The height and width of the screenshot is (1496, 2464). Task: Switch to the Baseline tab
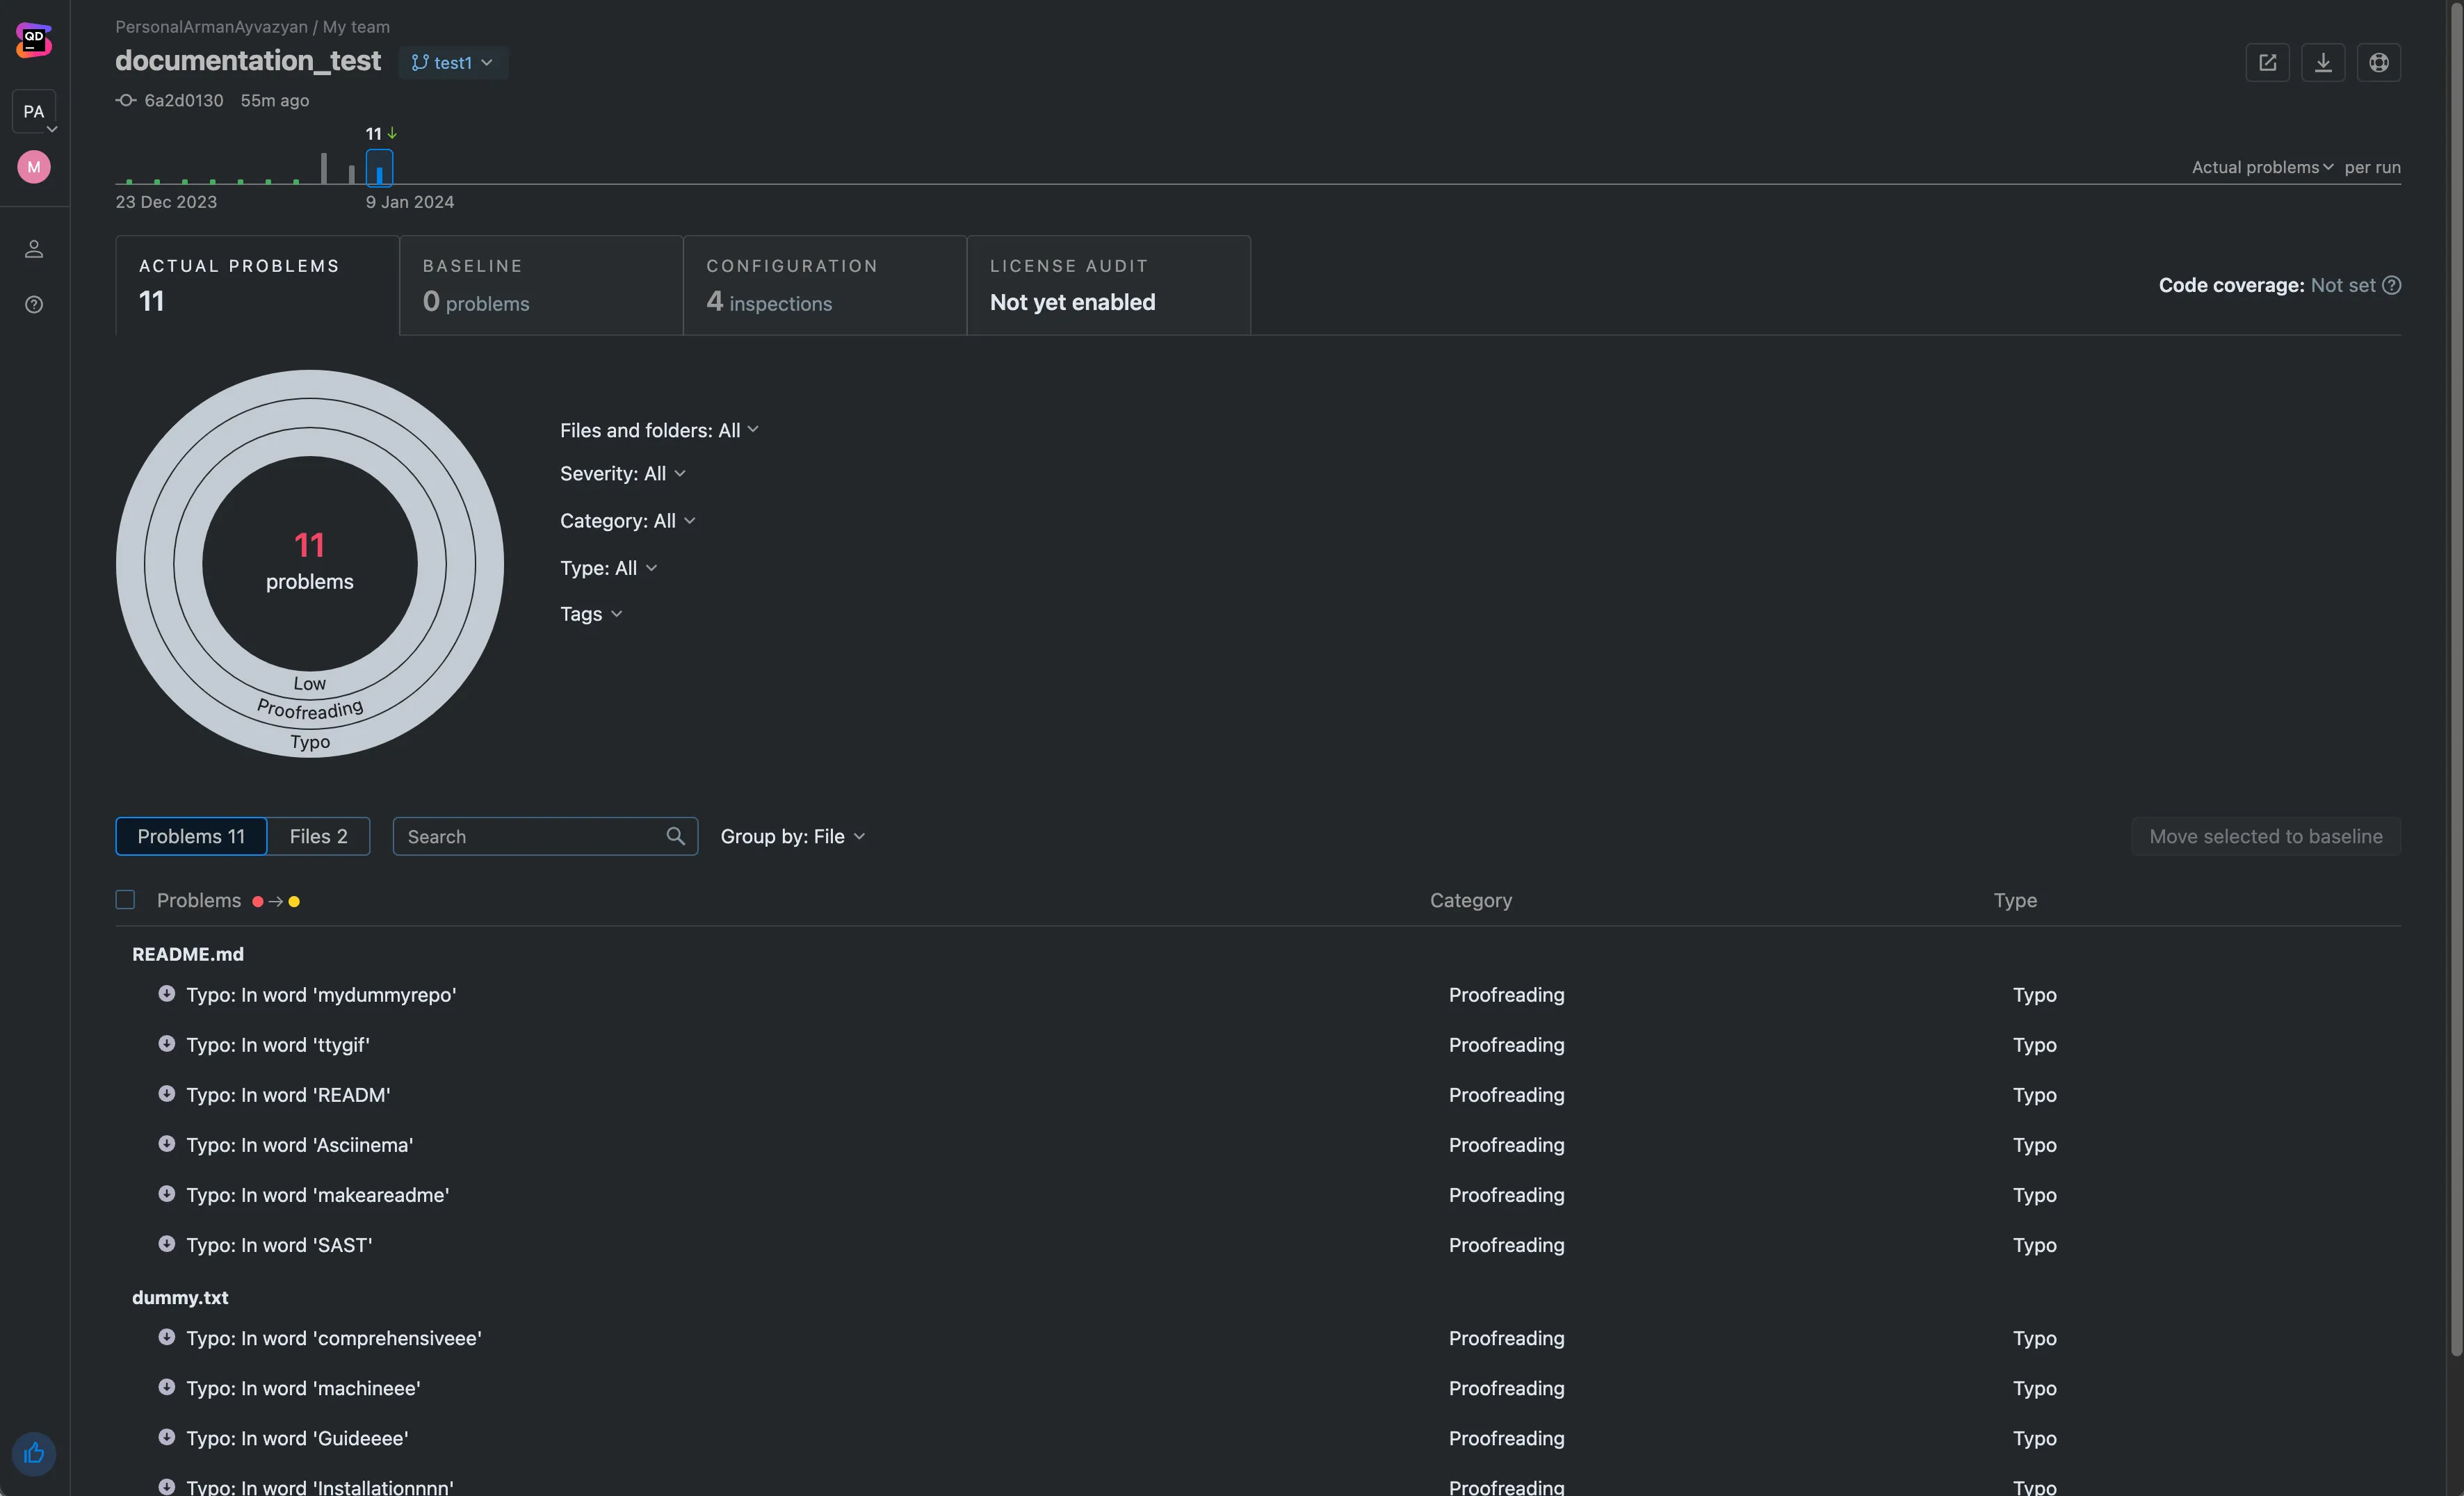541,285
